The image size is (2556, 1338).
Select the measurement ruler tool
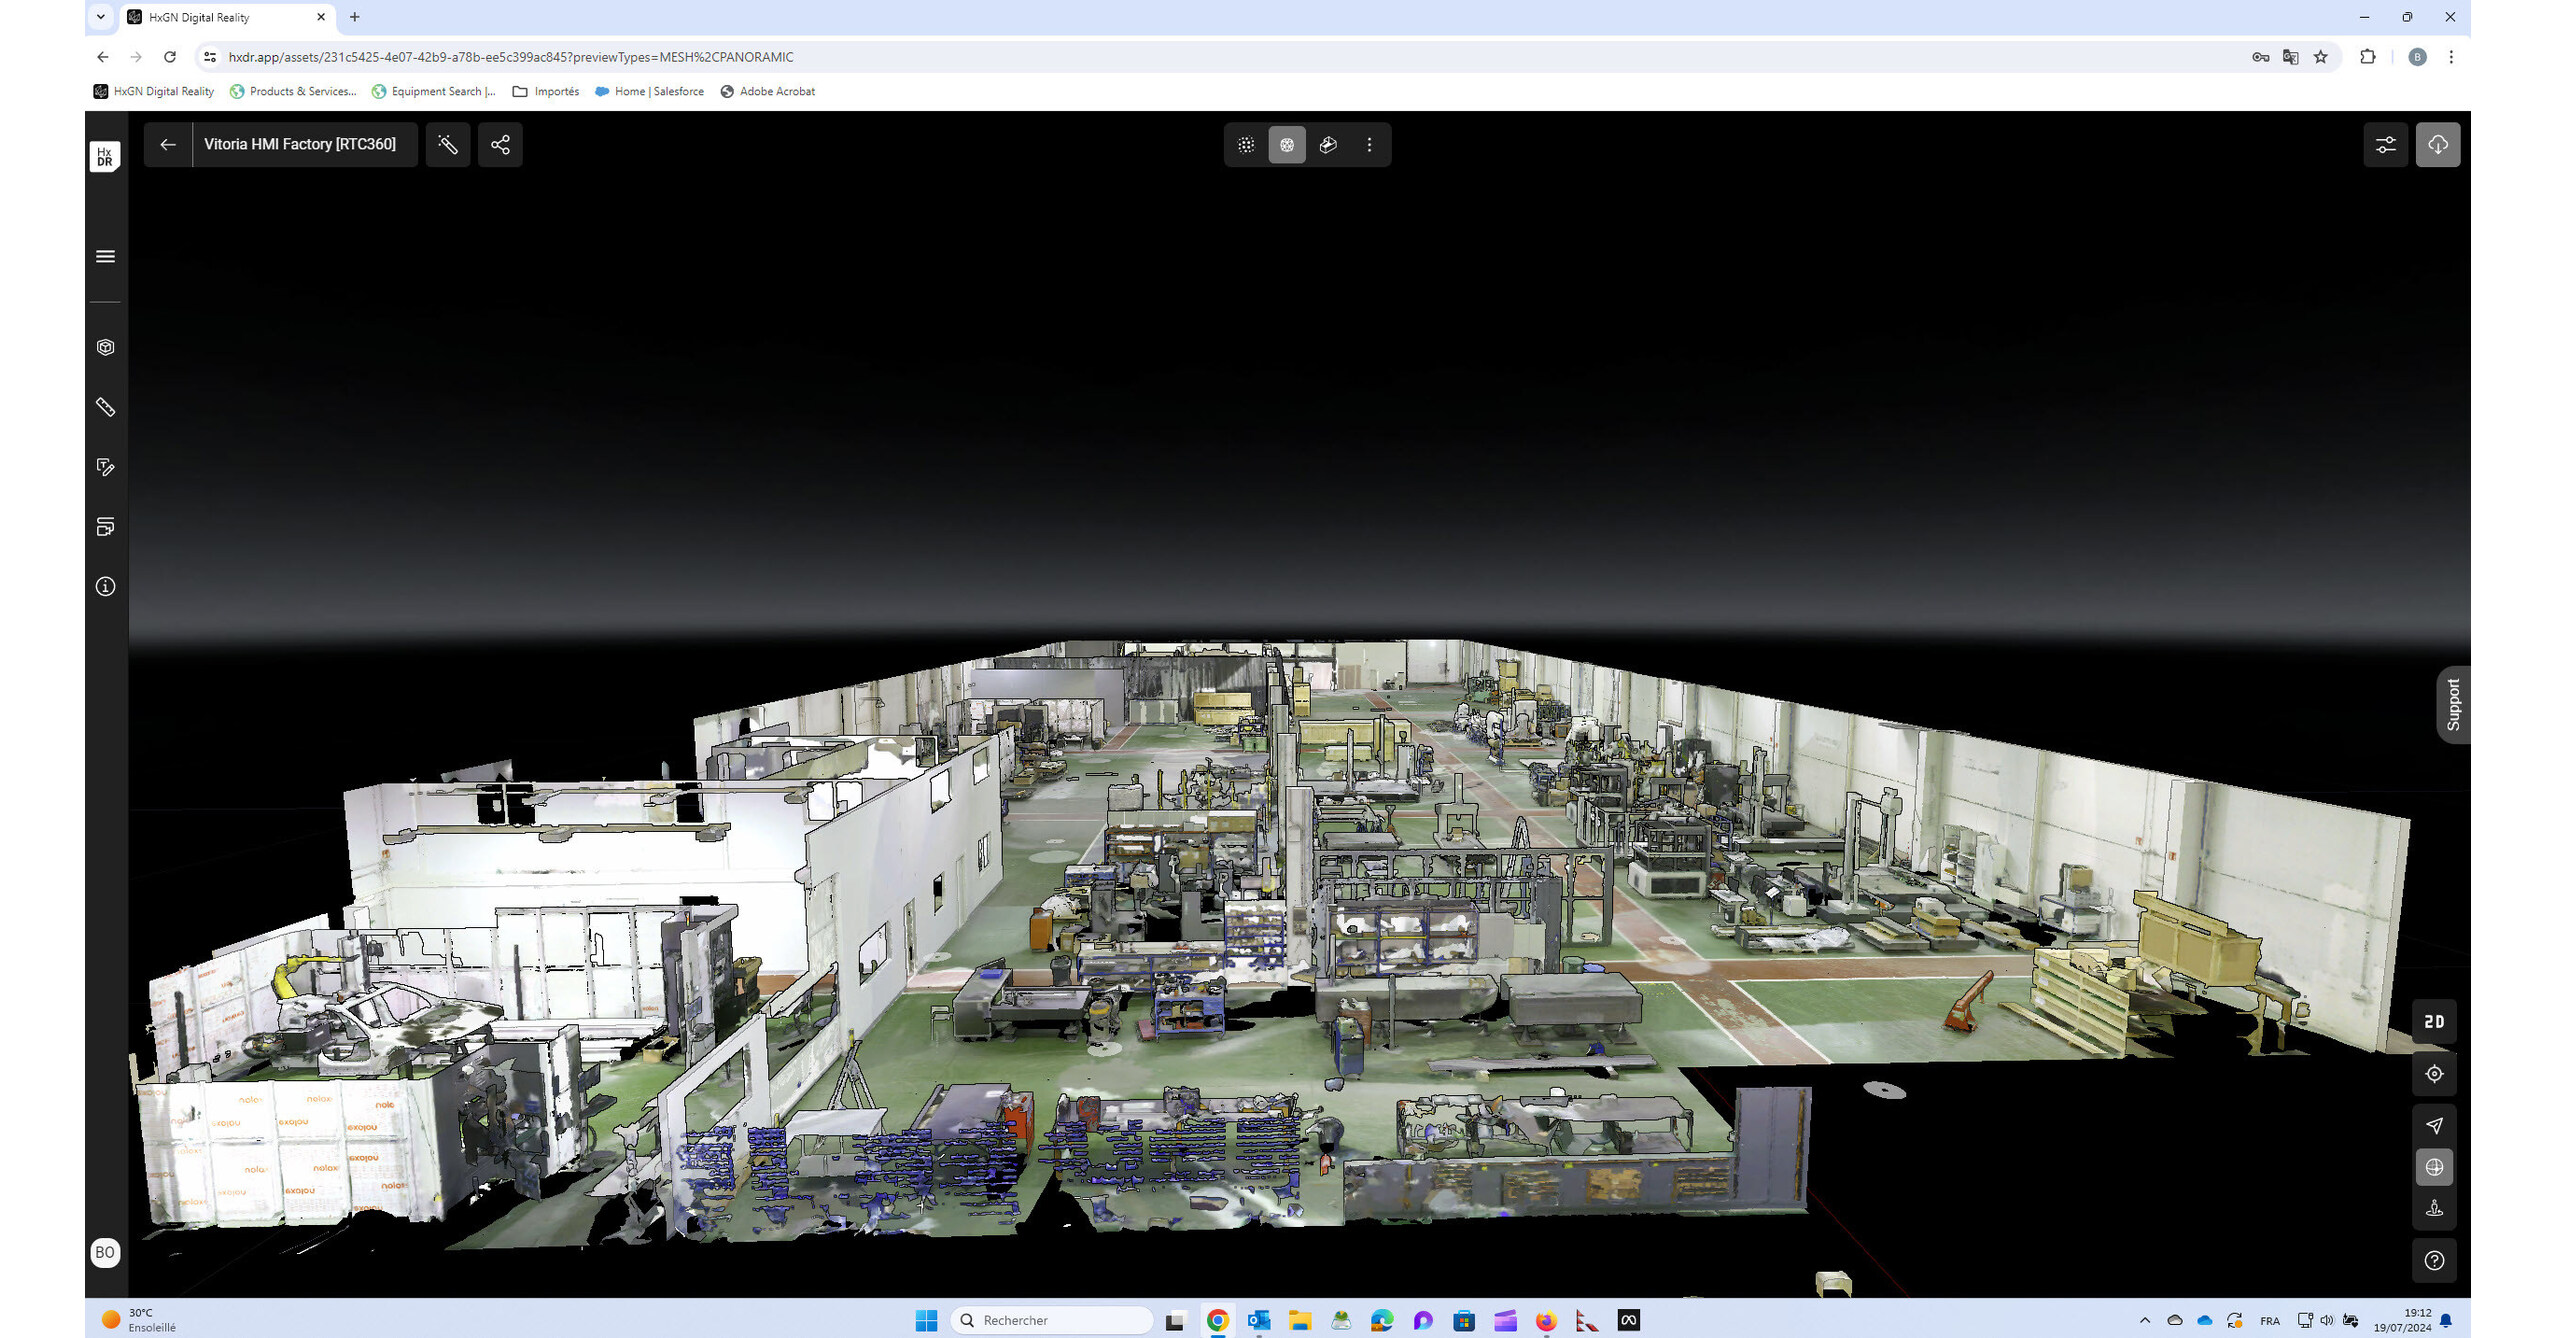[x=105, y=407]
